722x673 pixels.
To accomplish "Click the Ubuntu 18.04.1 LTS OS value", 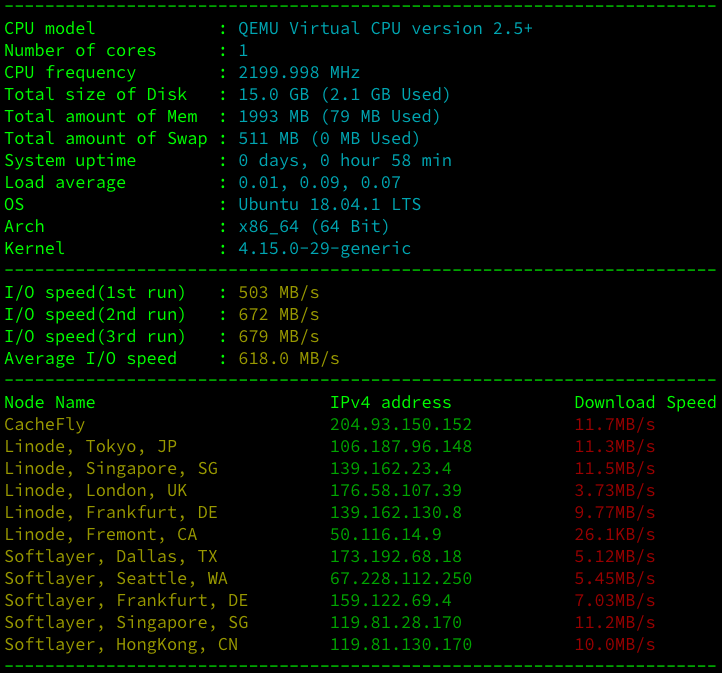I will [329, 204].
